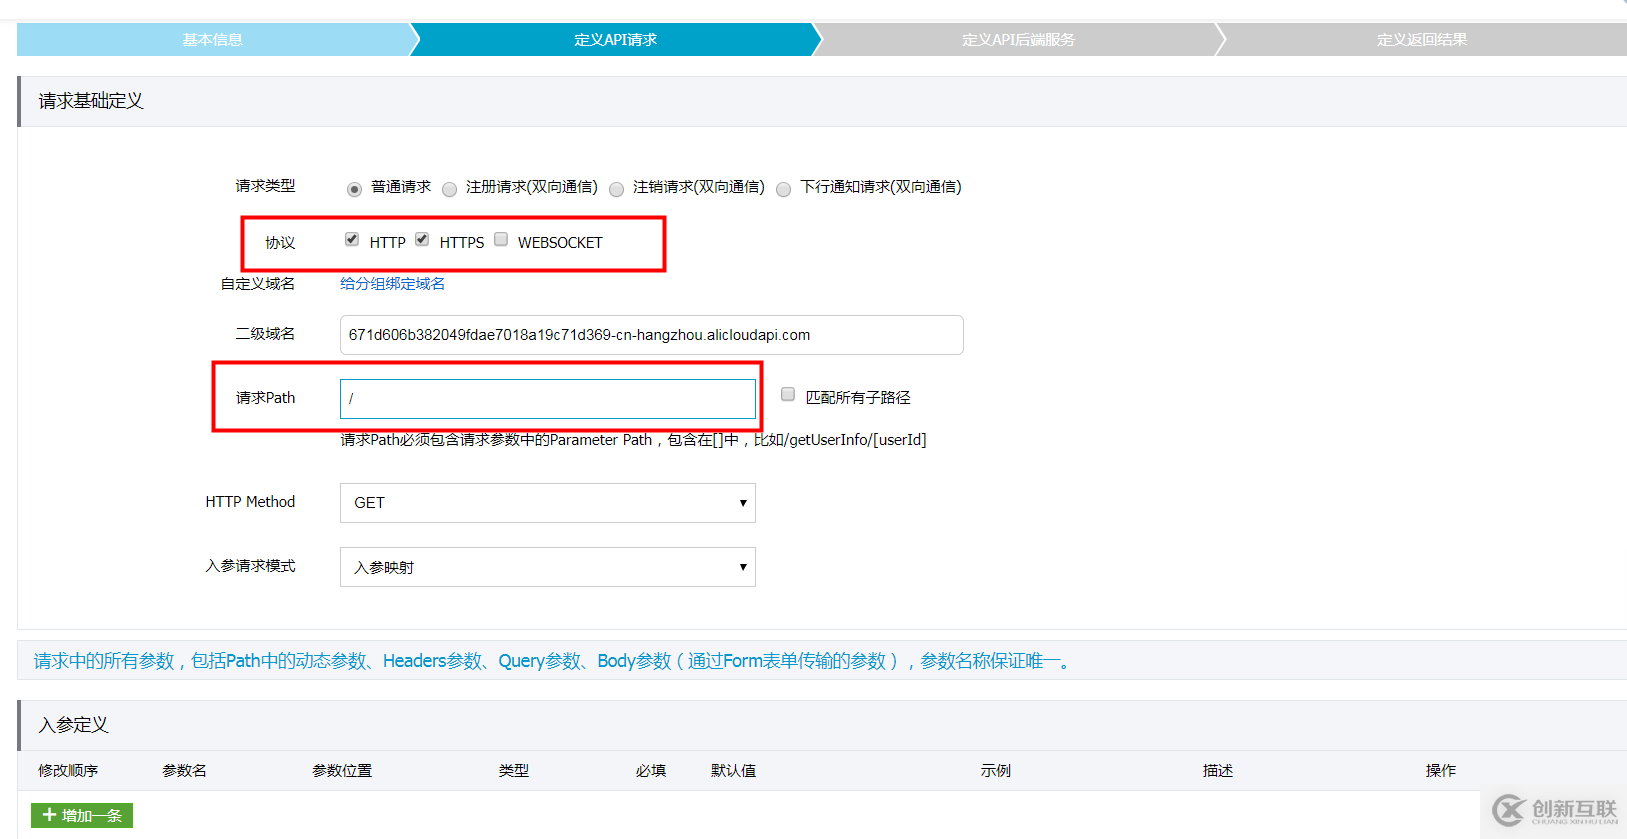Click the 描述 column header

tap(1218, 771)
